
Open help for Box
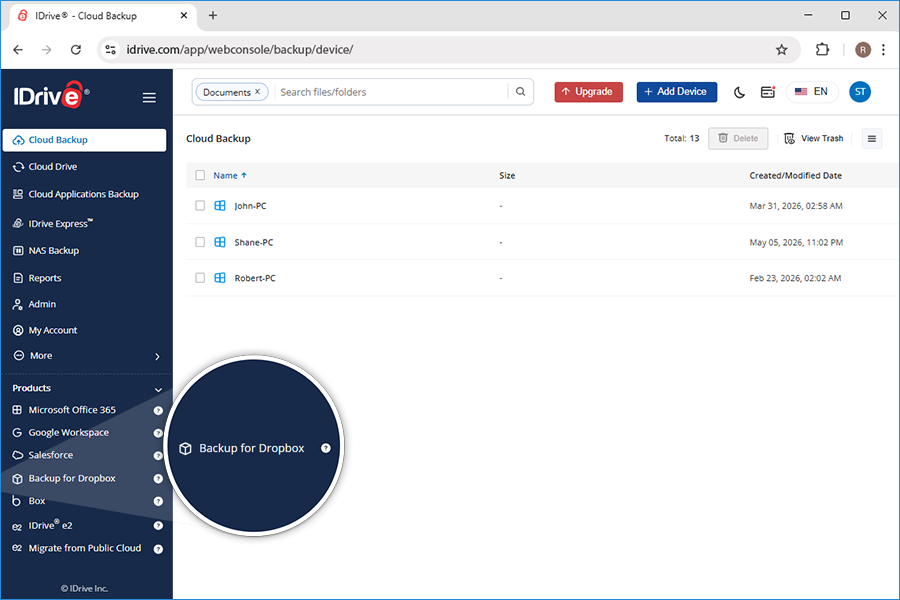tap(158, 501)
